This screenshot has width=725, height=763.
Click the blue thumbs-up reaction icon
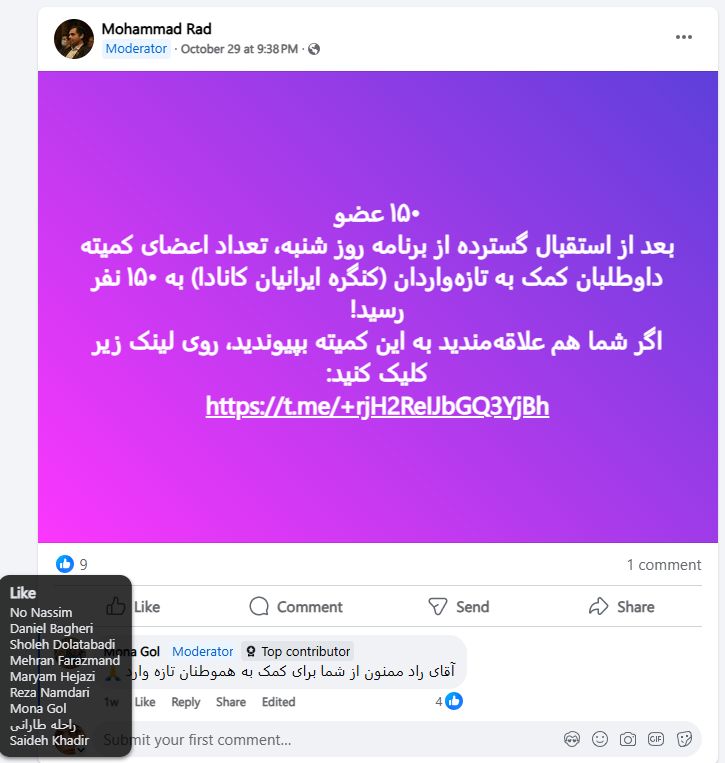point(65,564)
